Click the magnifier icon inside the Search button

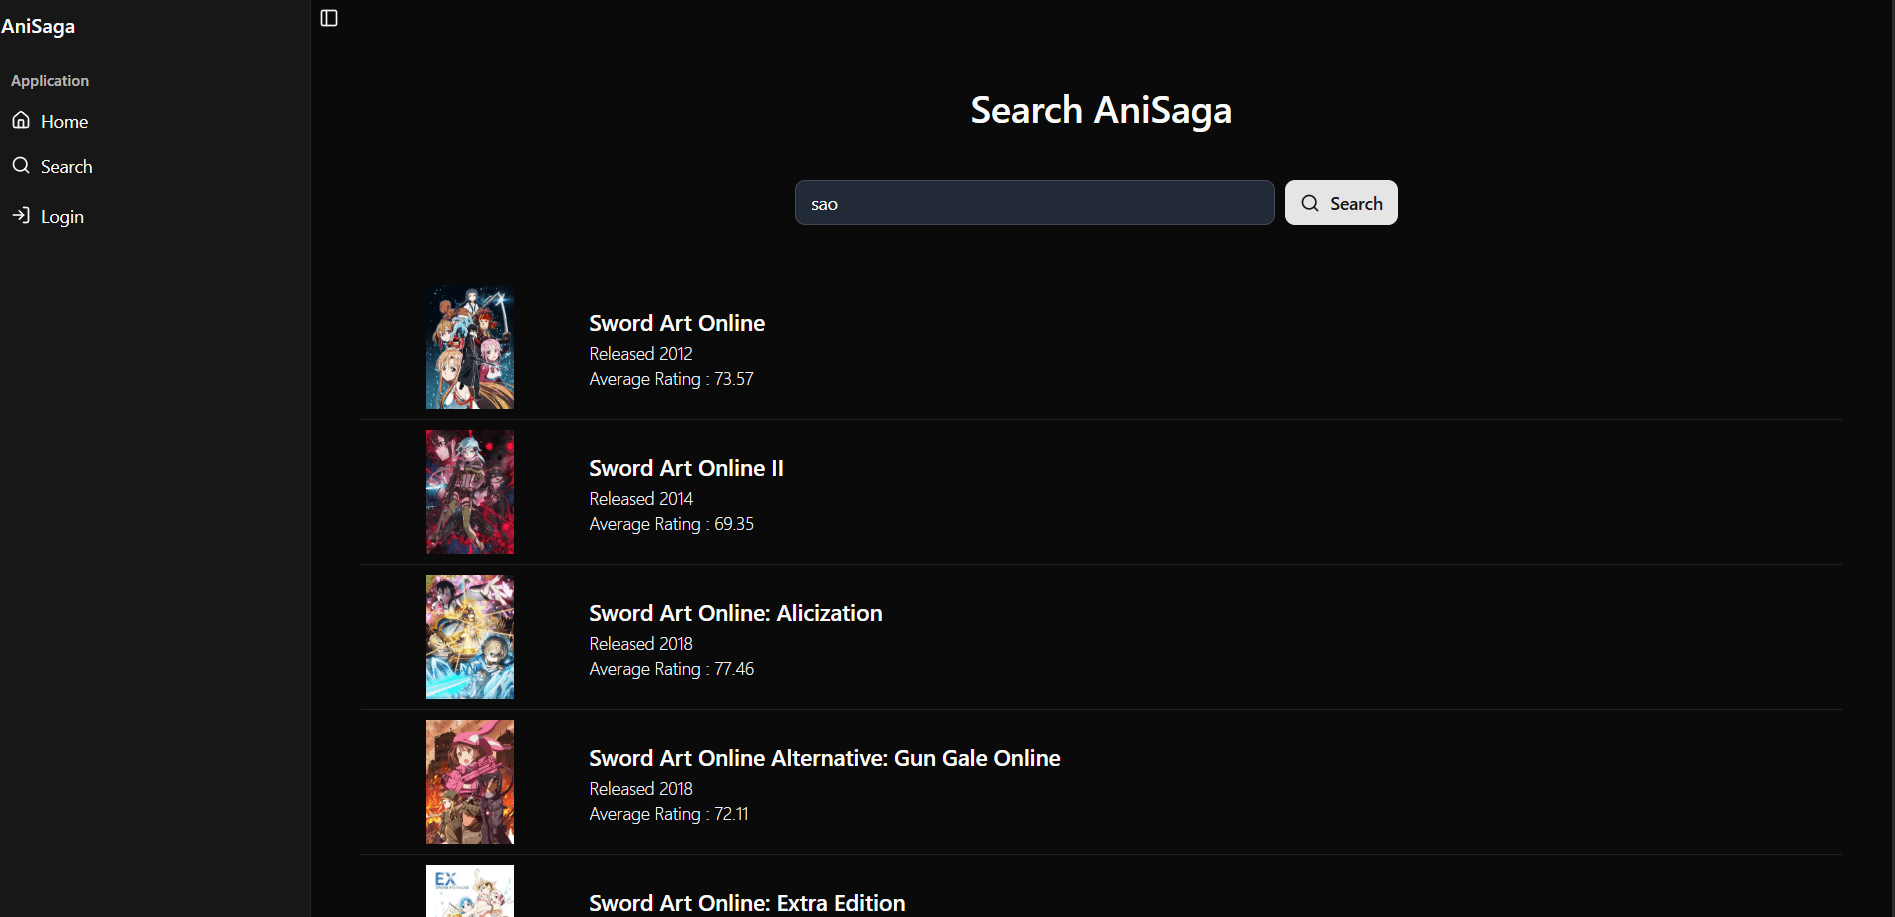click(x=1309, y=203)
